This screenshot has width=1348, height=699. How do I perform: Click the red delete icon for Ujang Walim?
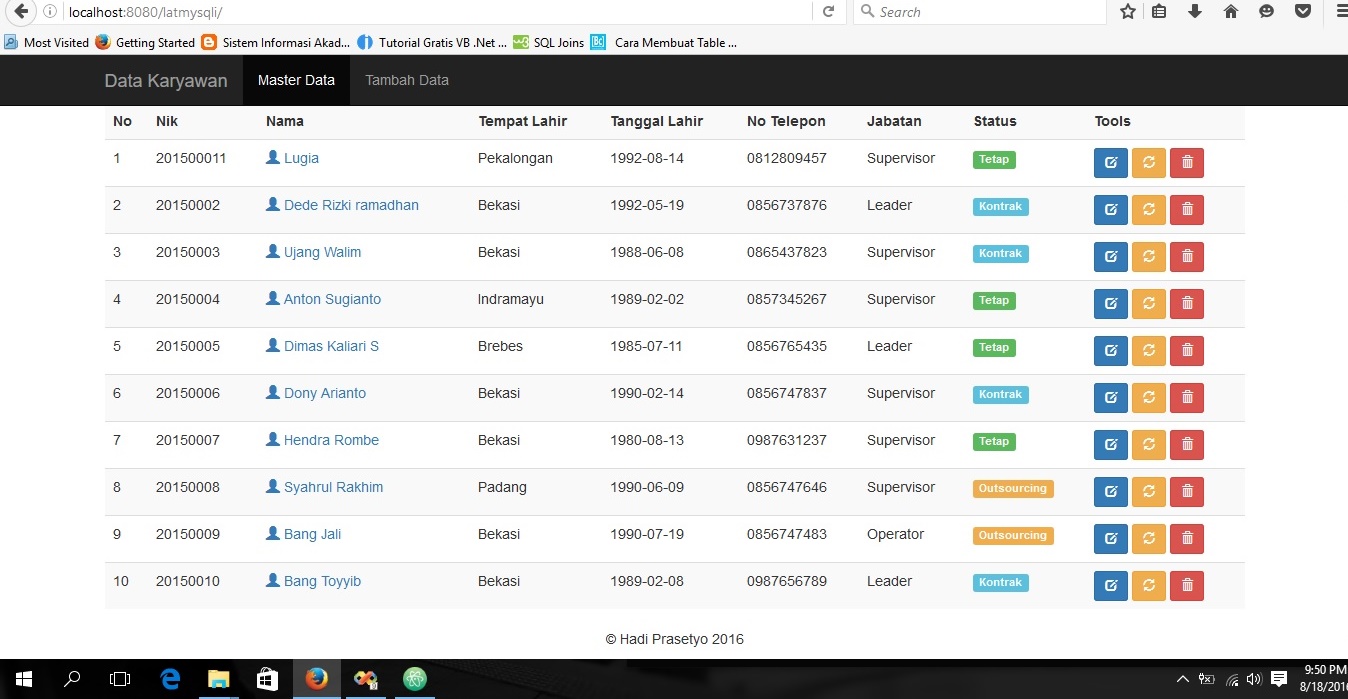[x=1186, y=256]
